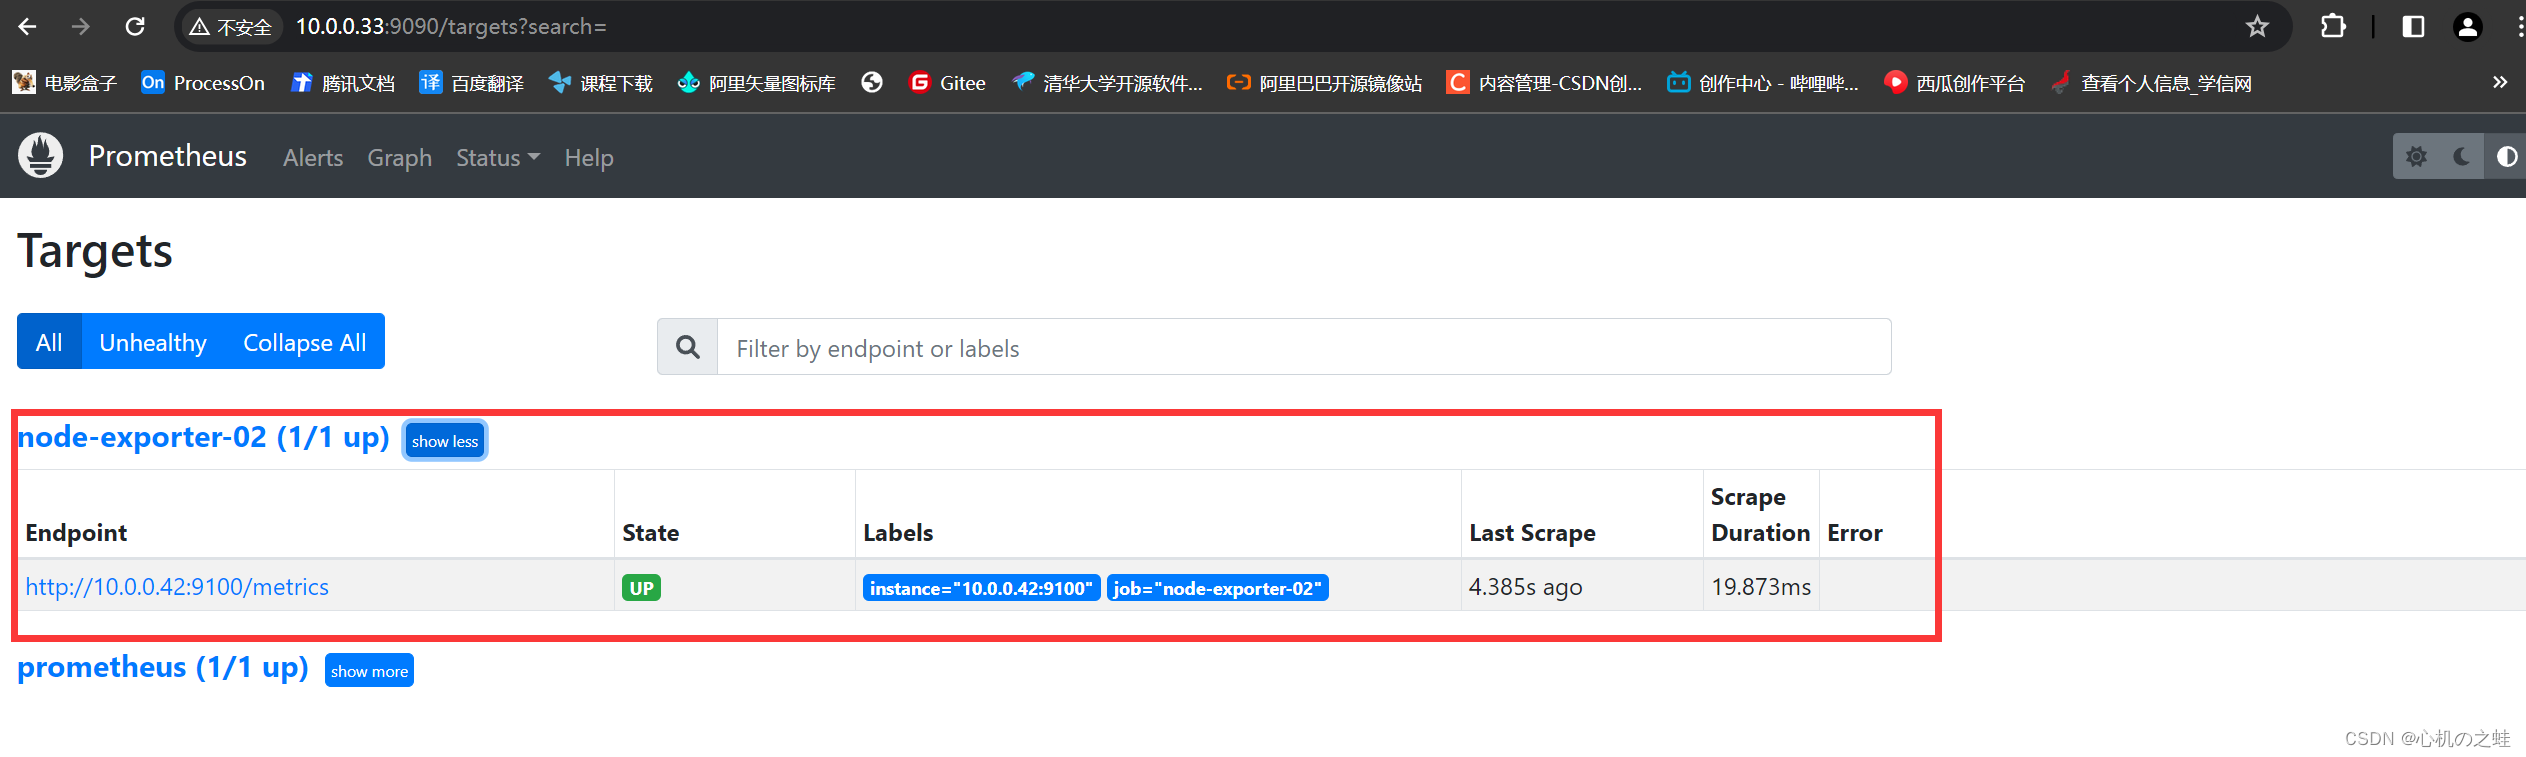
Task: Open the Graph page
Action: click(400, 158)
